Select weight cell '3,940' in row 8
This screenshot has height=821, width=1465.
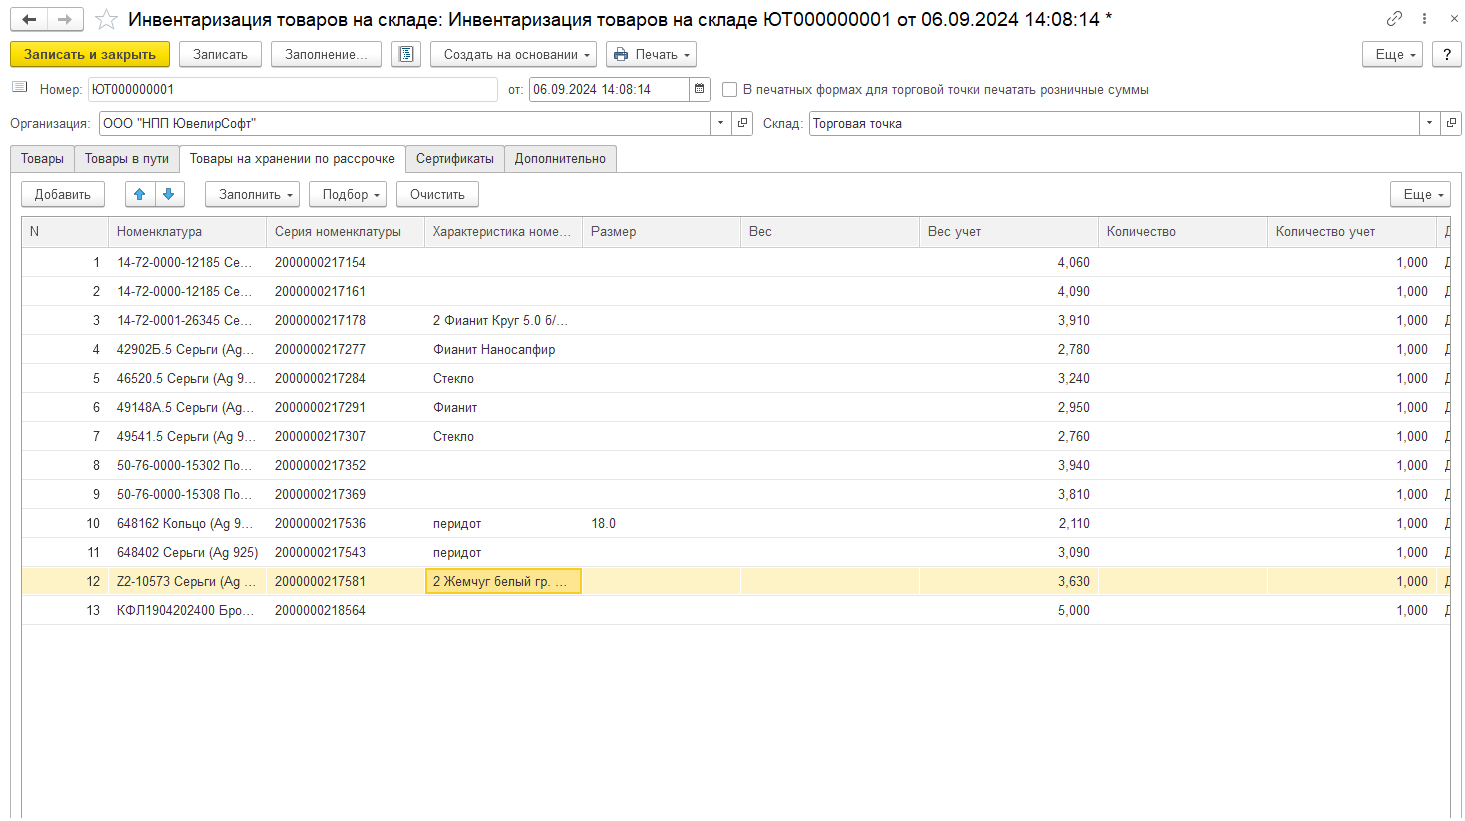click(1008, 465)
